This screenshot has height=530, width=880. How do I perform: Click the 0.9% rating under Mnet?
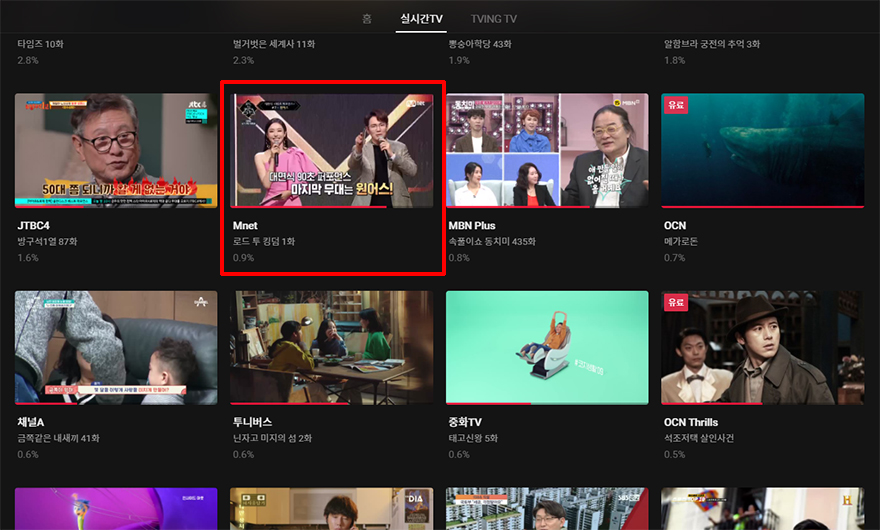point(244,258)
